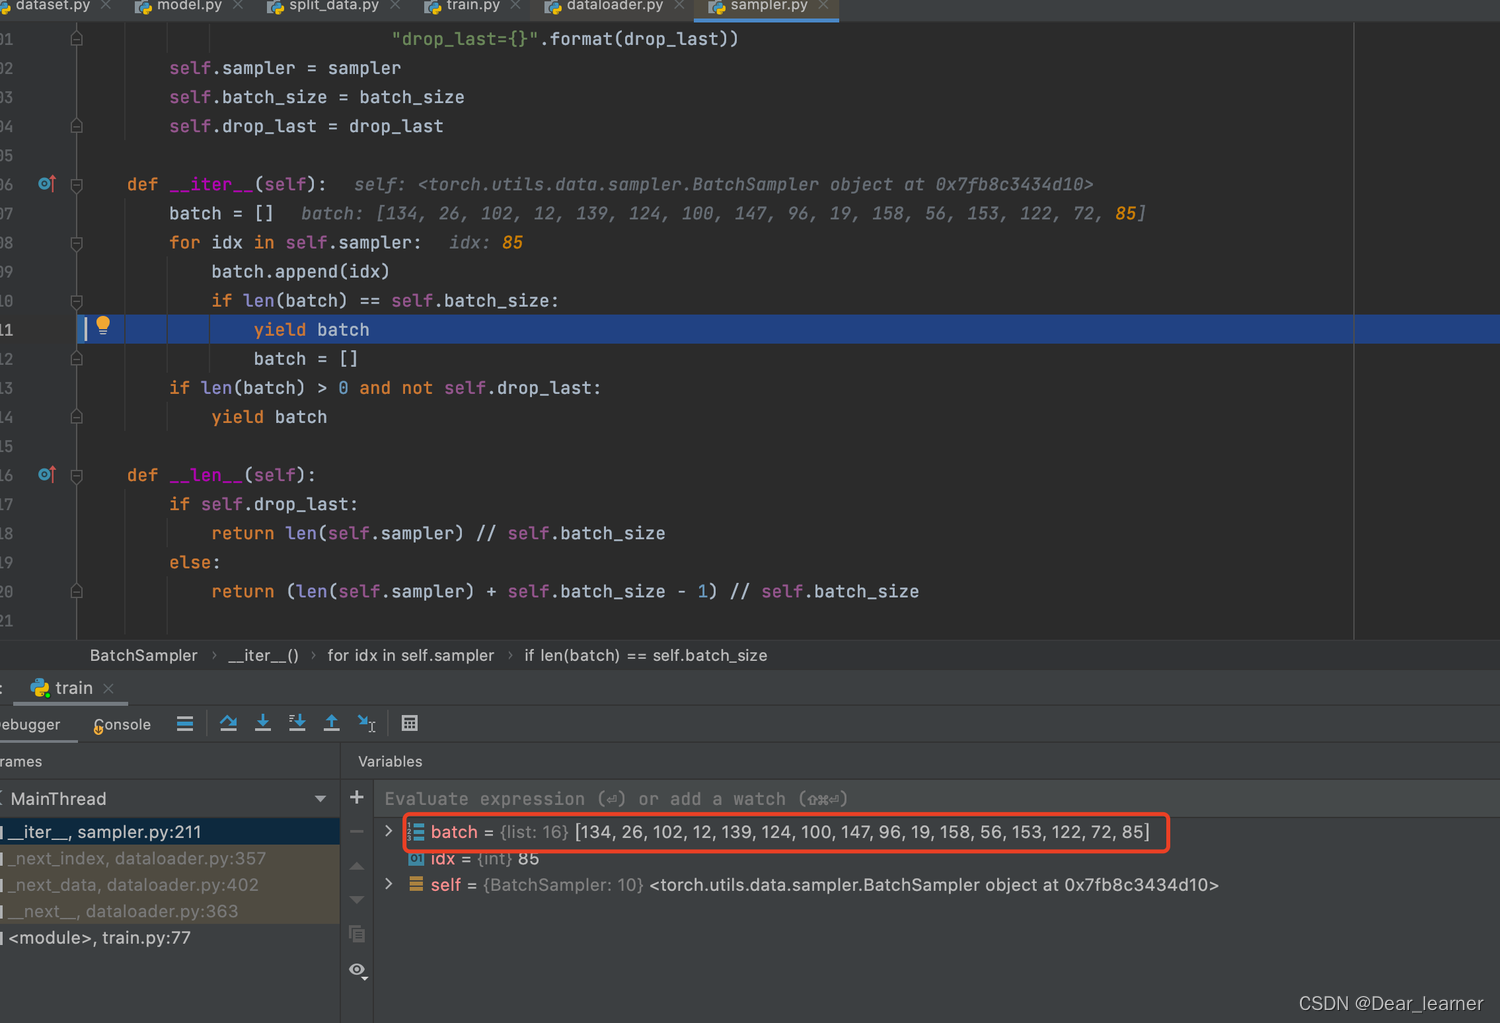Click the int icon next to idx variable
The width and height of the screenshot is (1500, 1023).
tap(416, 858)
